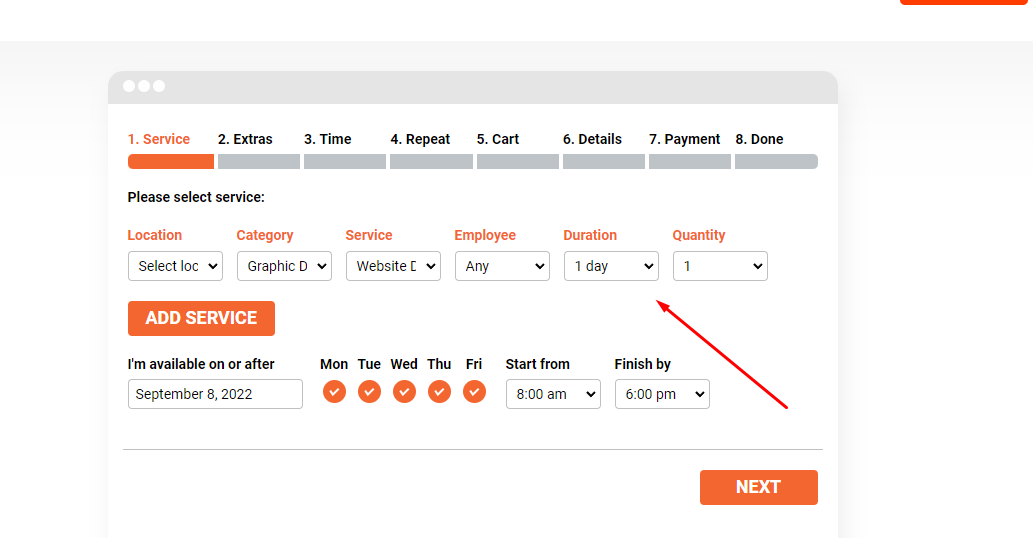Open the Finish by 6:00 pm selector

point(662,394)
